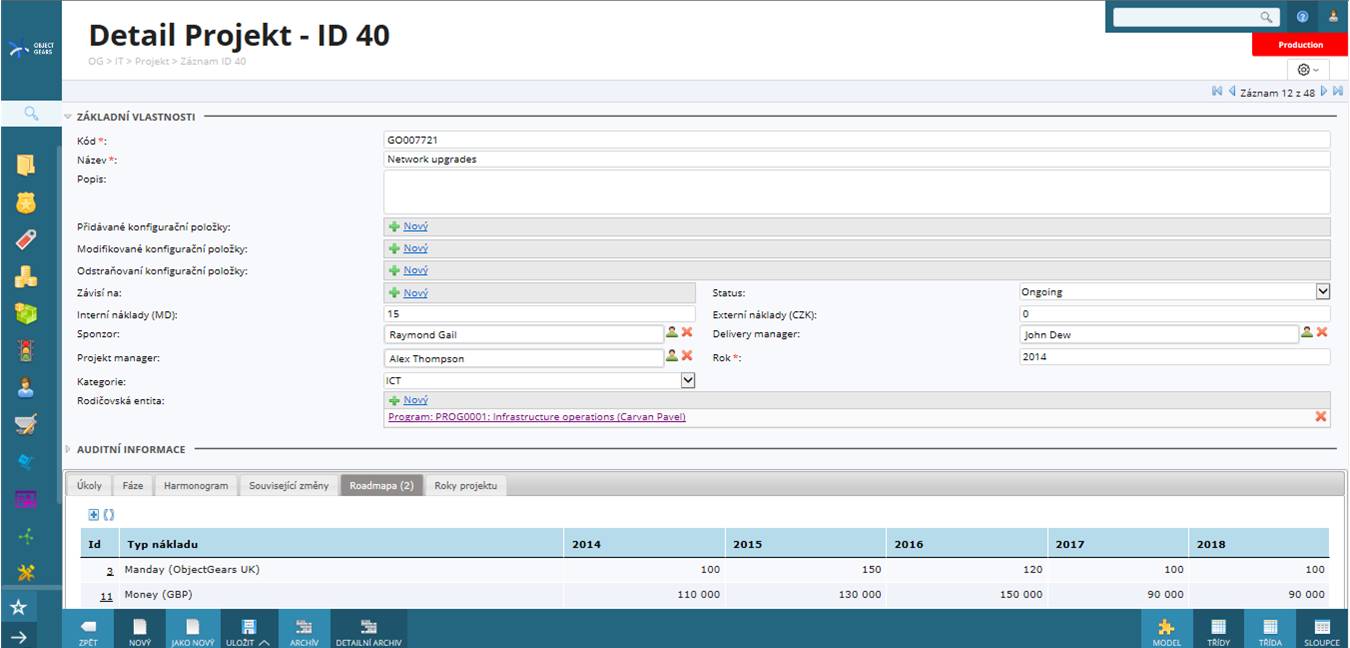This screenshot has height=648, width=1350.
Task: Remove the parent Program link
Action: click(1321, 417)
